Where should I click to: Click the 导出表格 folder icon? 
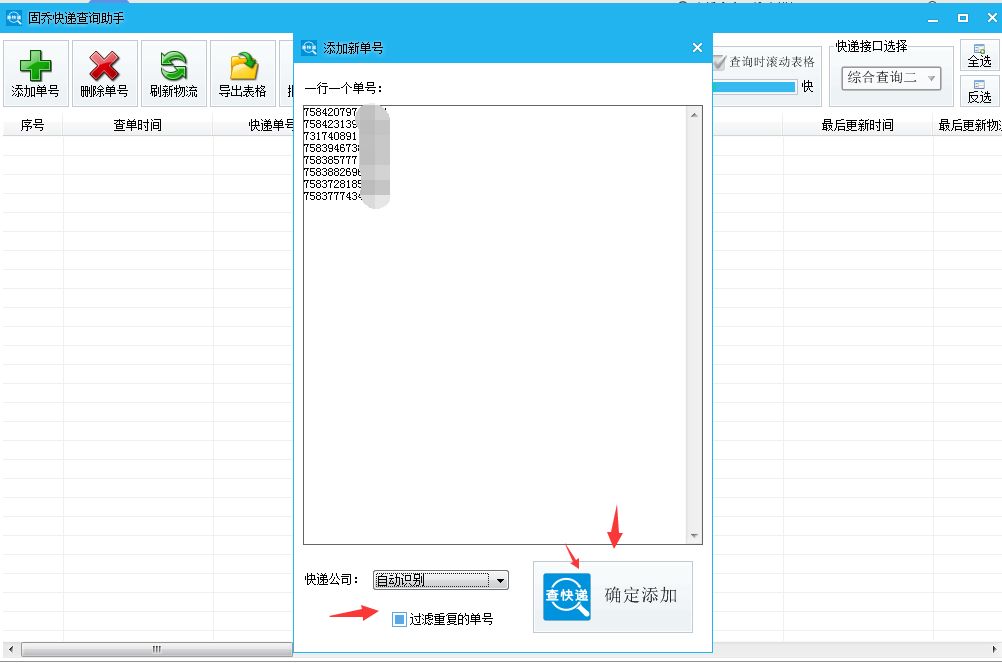click(x=243, y=65)
